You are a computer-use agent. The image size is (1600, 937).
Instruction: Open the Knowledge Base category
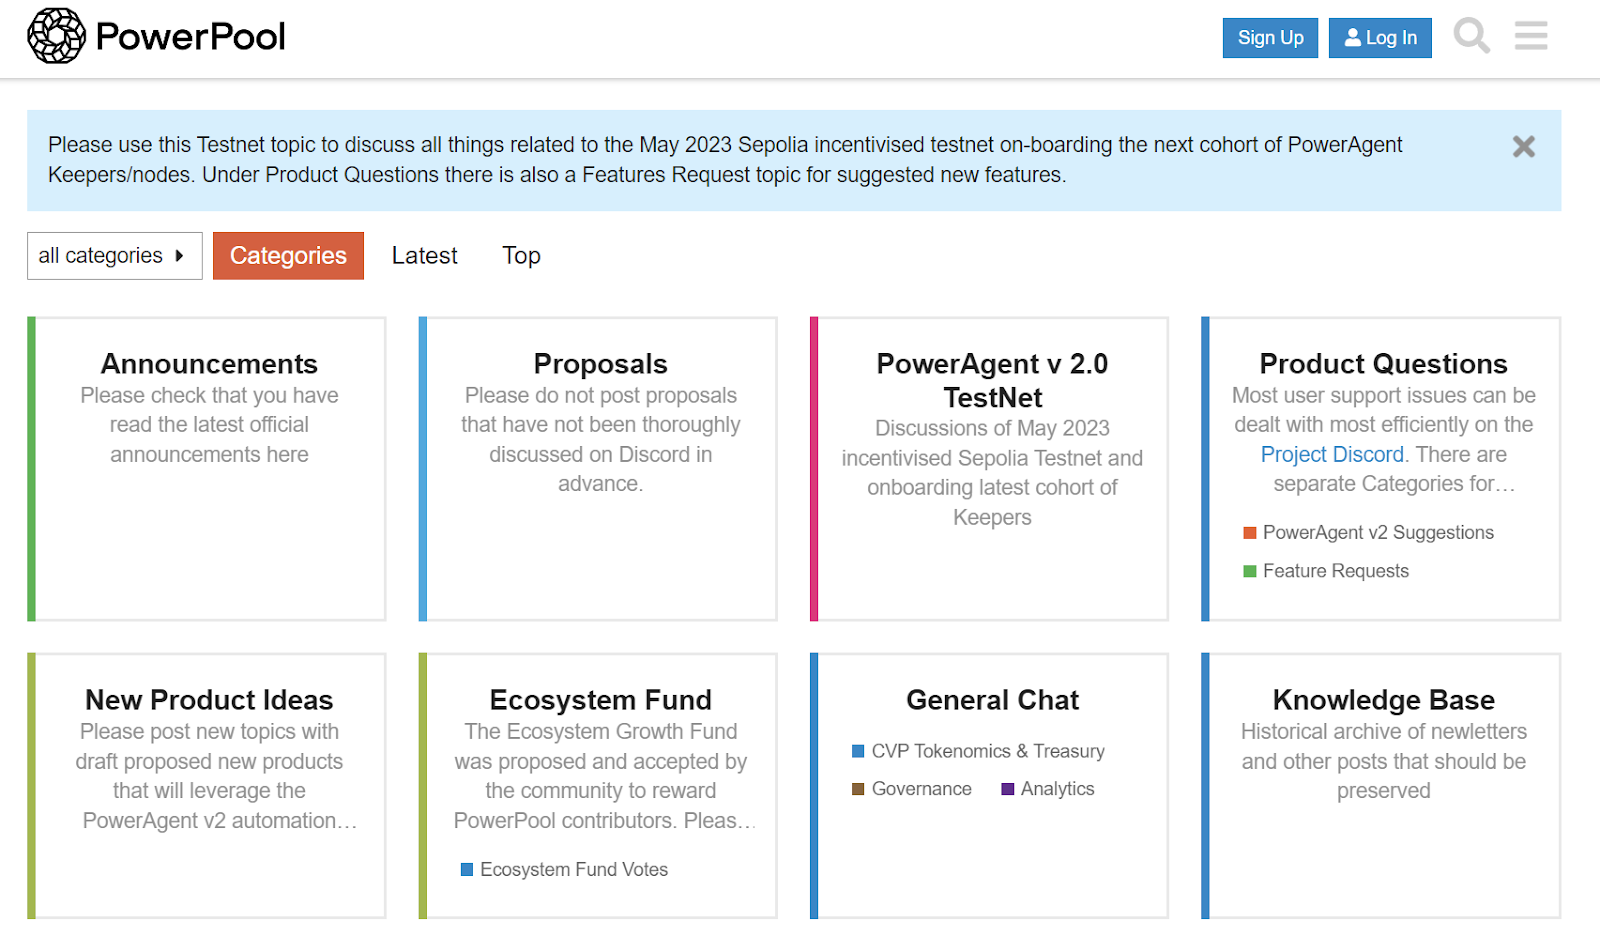click(x=1383, y=700)
